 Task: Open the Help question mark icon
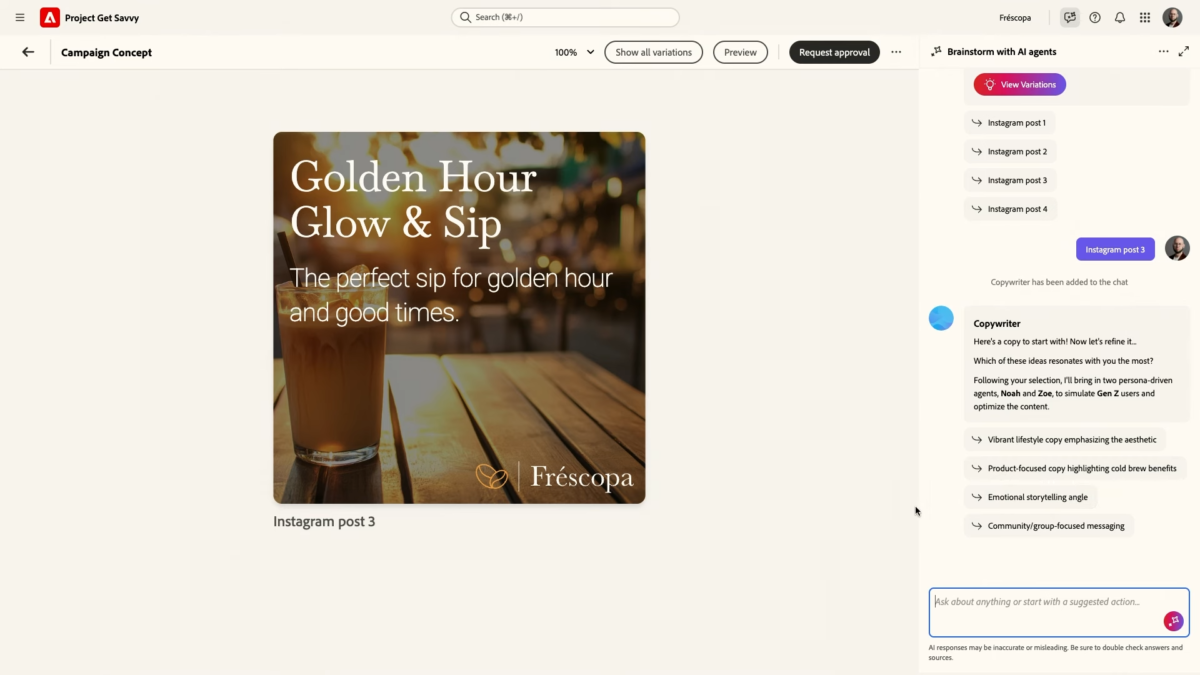coord(1095,17)
